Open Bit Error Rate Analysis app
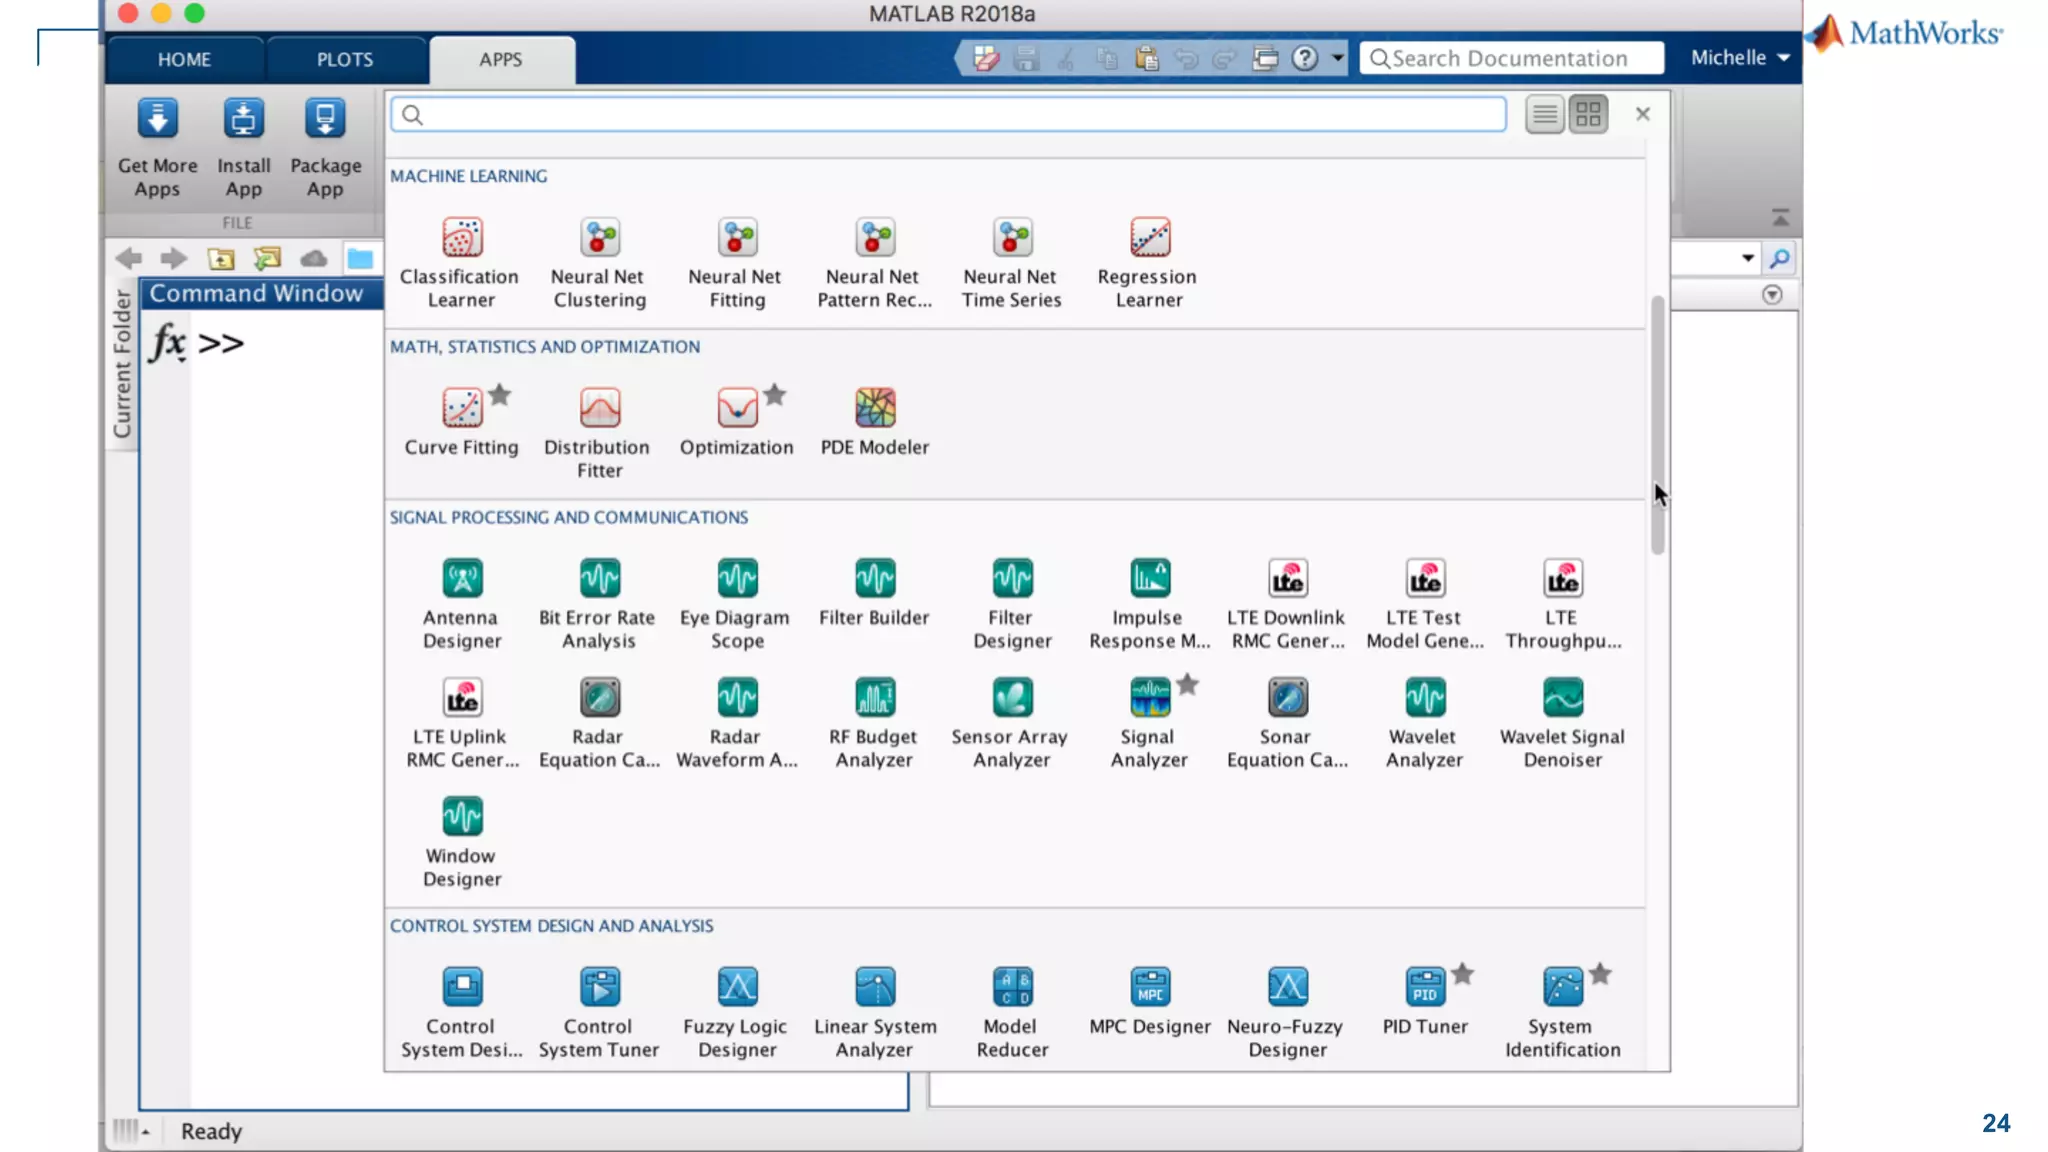 (598, 603)
